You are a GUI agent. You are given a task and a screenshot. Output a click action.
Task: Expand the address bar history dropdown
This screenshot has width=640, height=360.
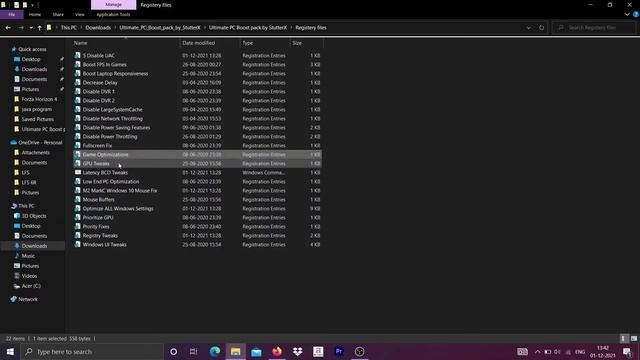tap(529, 28)
